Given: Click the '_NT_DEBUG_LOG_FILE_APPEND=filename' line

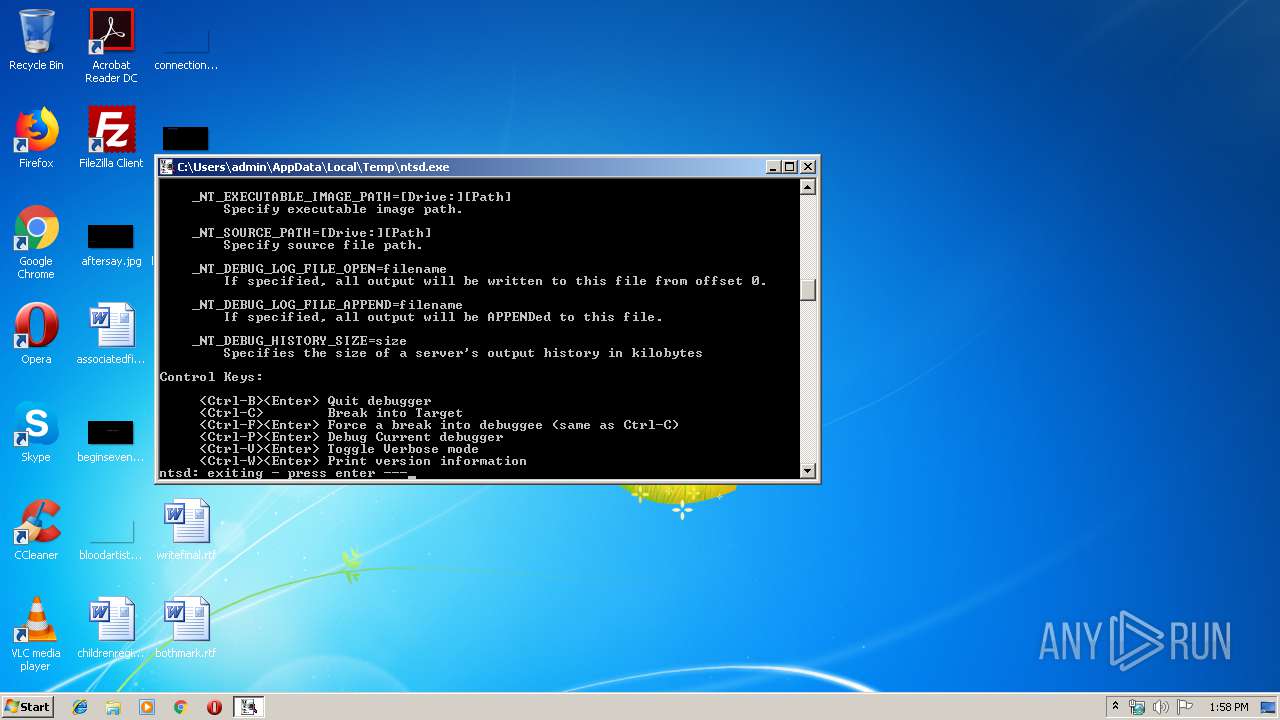Looking at the screenshot, I should (327, 305).
